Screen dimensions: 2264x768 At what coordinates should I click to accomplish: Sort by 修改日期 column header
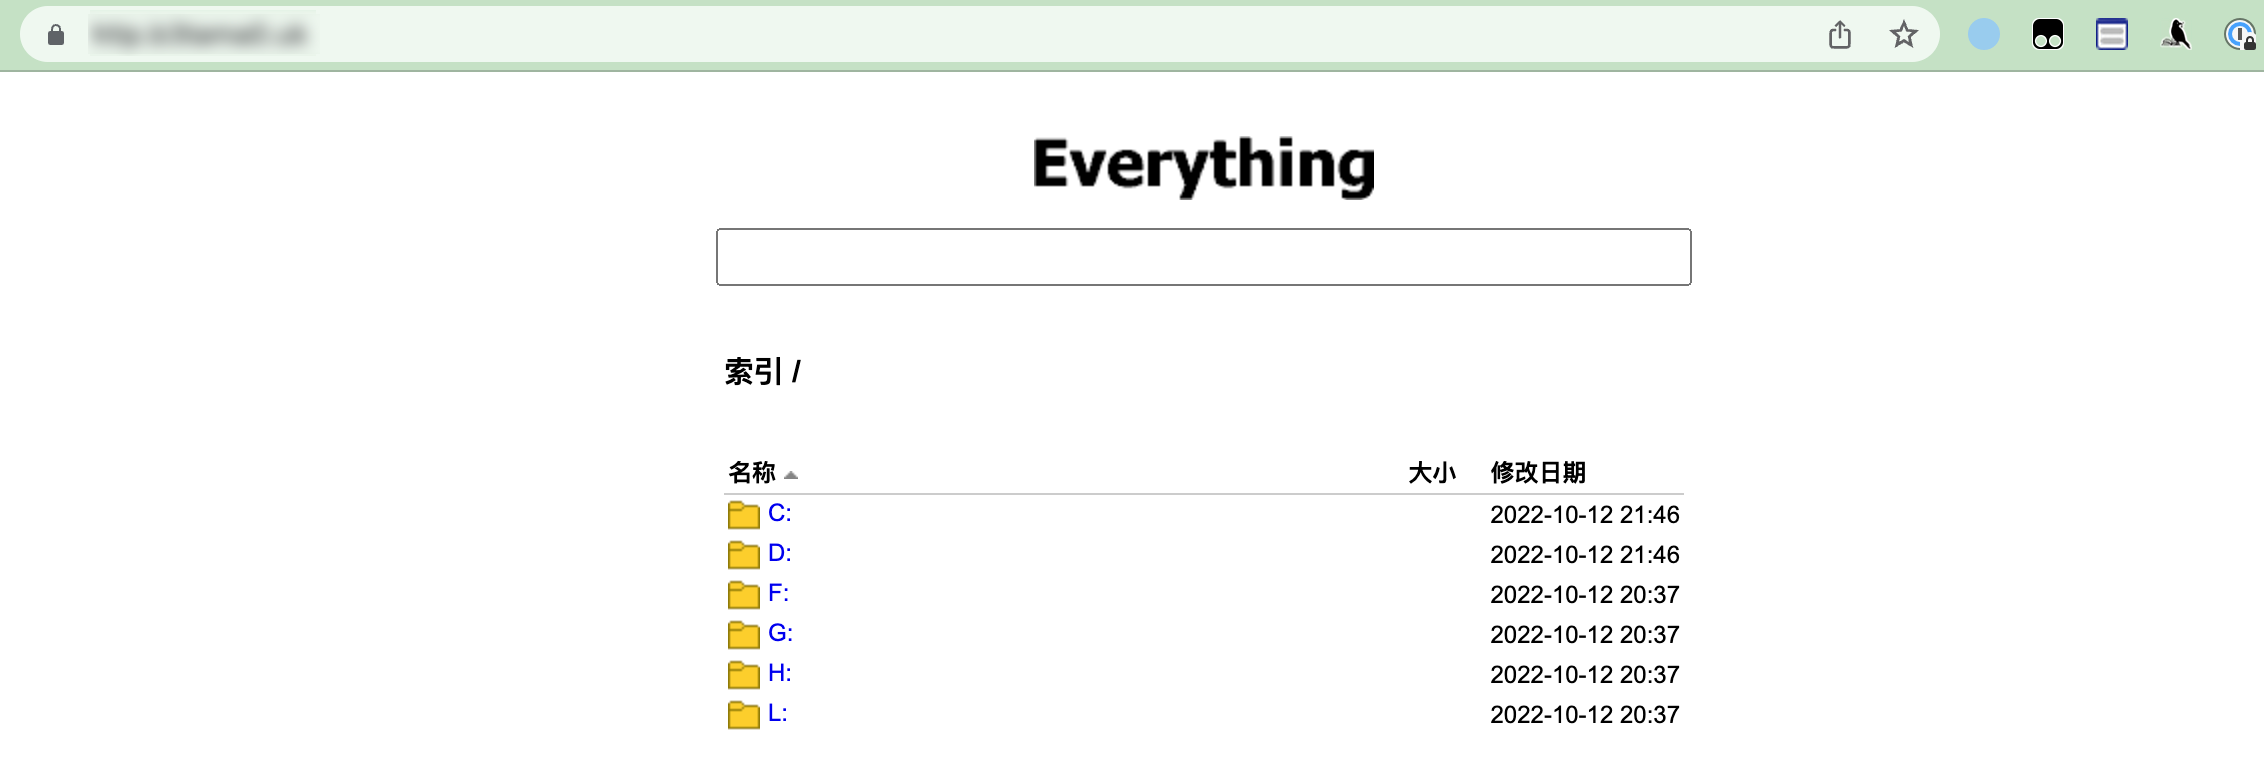click(1538, 472)
